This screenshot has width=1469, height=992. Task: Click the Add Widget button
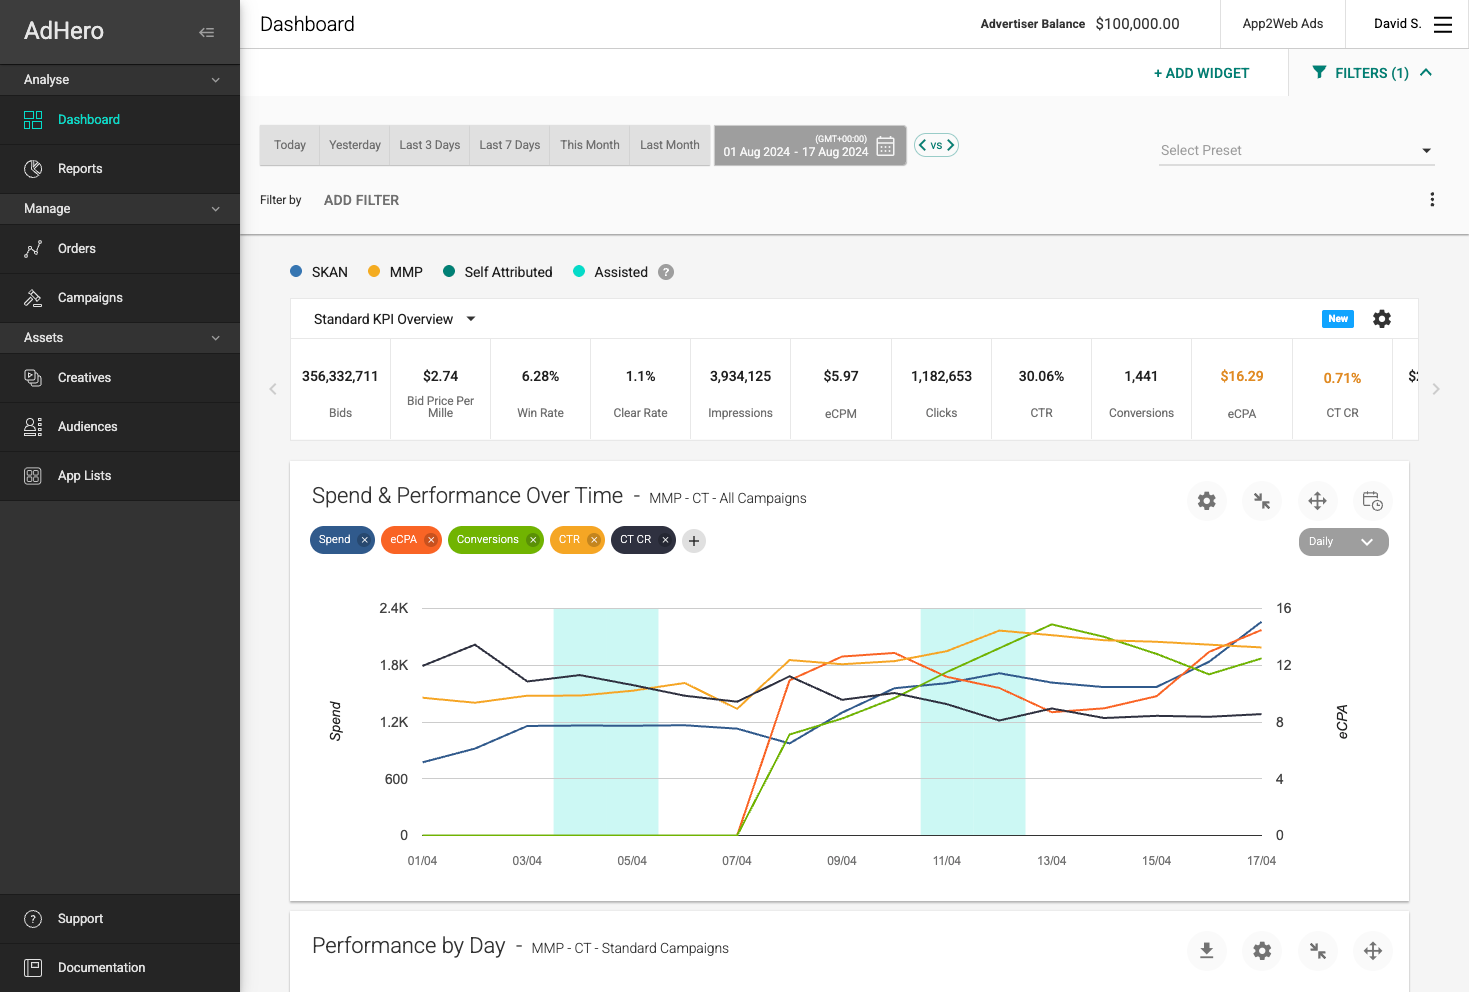pos(1201,73)
